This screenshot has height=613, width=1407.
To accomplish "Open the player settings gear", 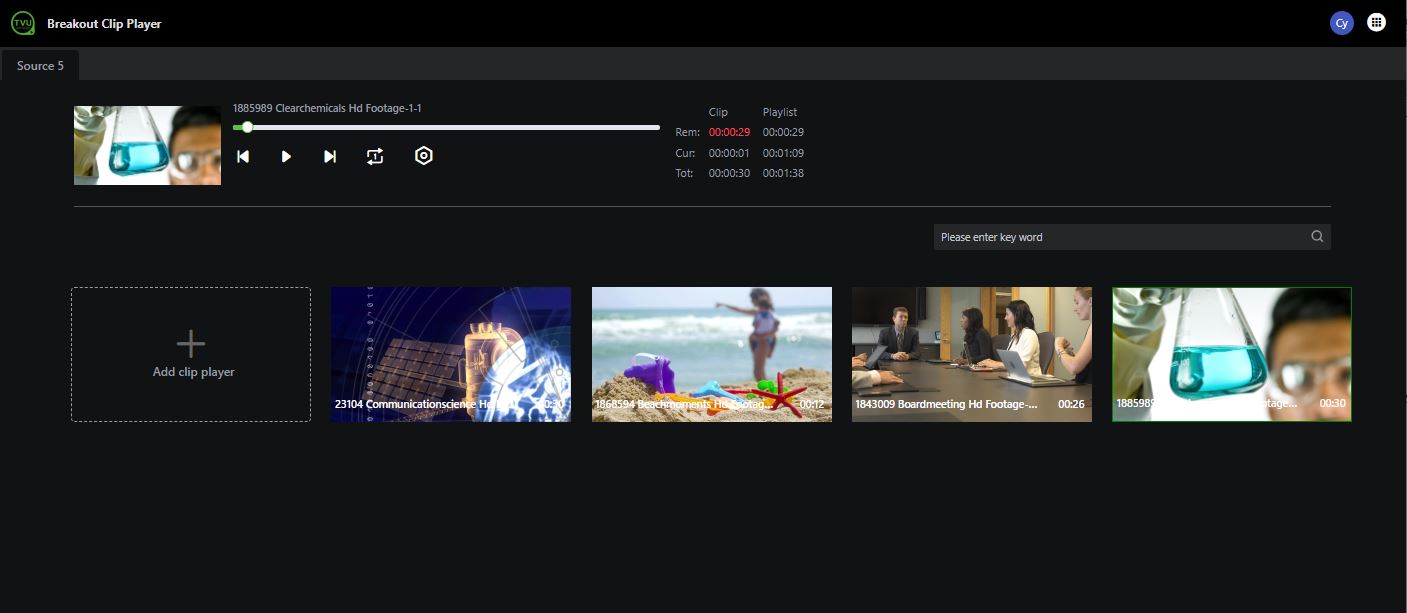I will coord(423,155).
